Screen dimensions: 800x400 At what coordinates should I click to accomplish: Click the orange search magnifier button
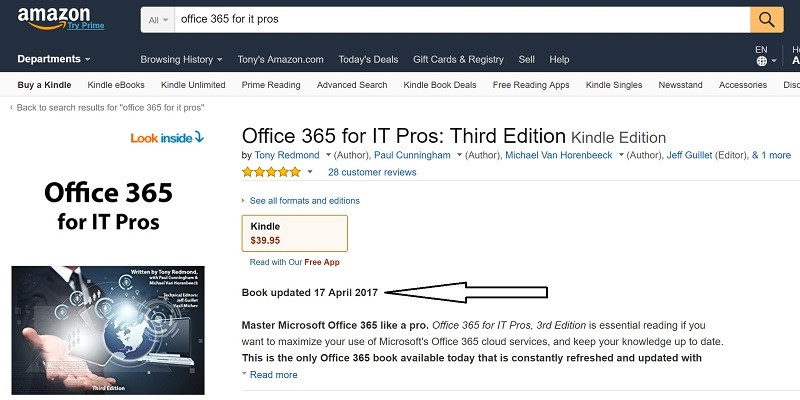pos(766,19)
